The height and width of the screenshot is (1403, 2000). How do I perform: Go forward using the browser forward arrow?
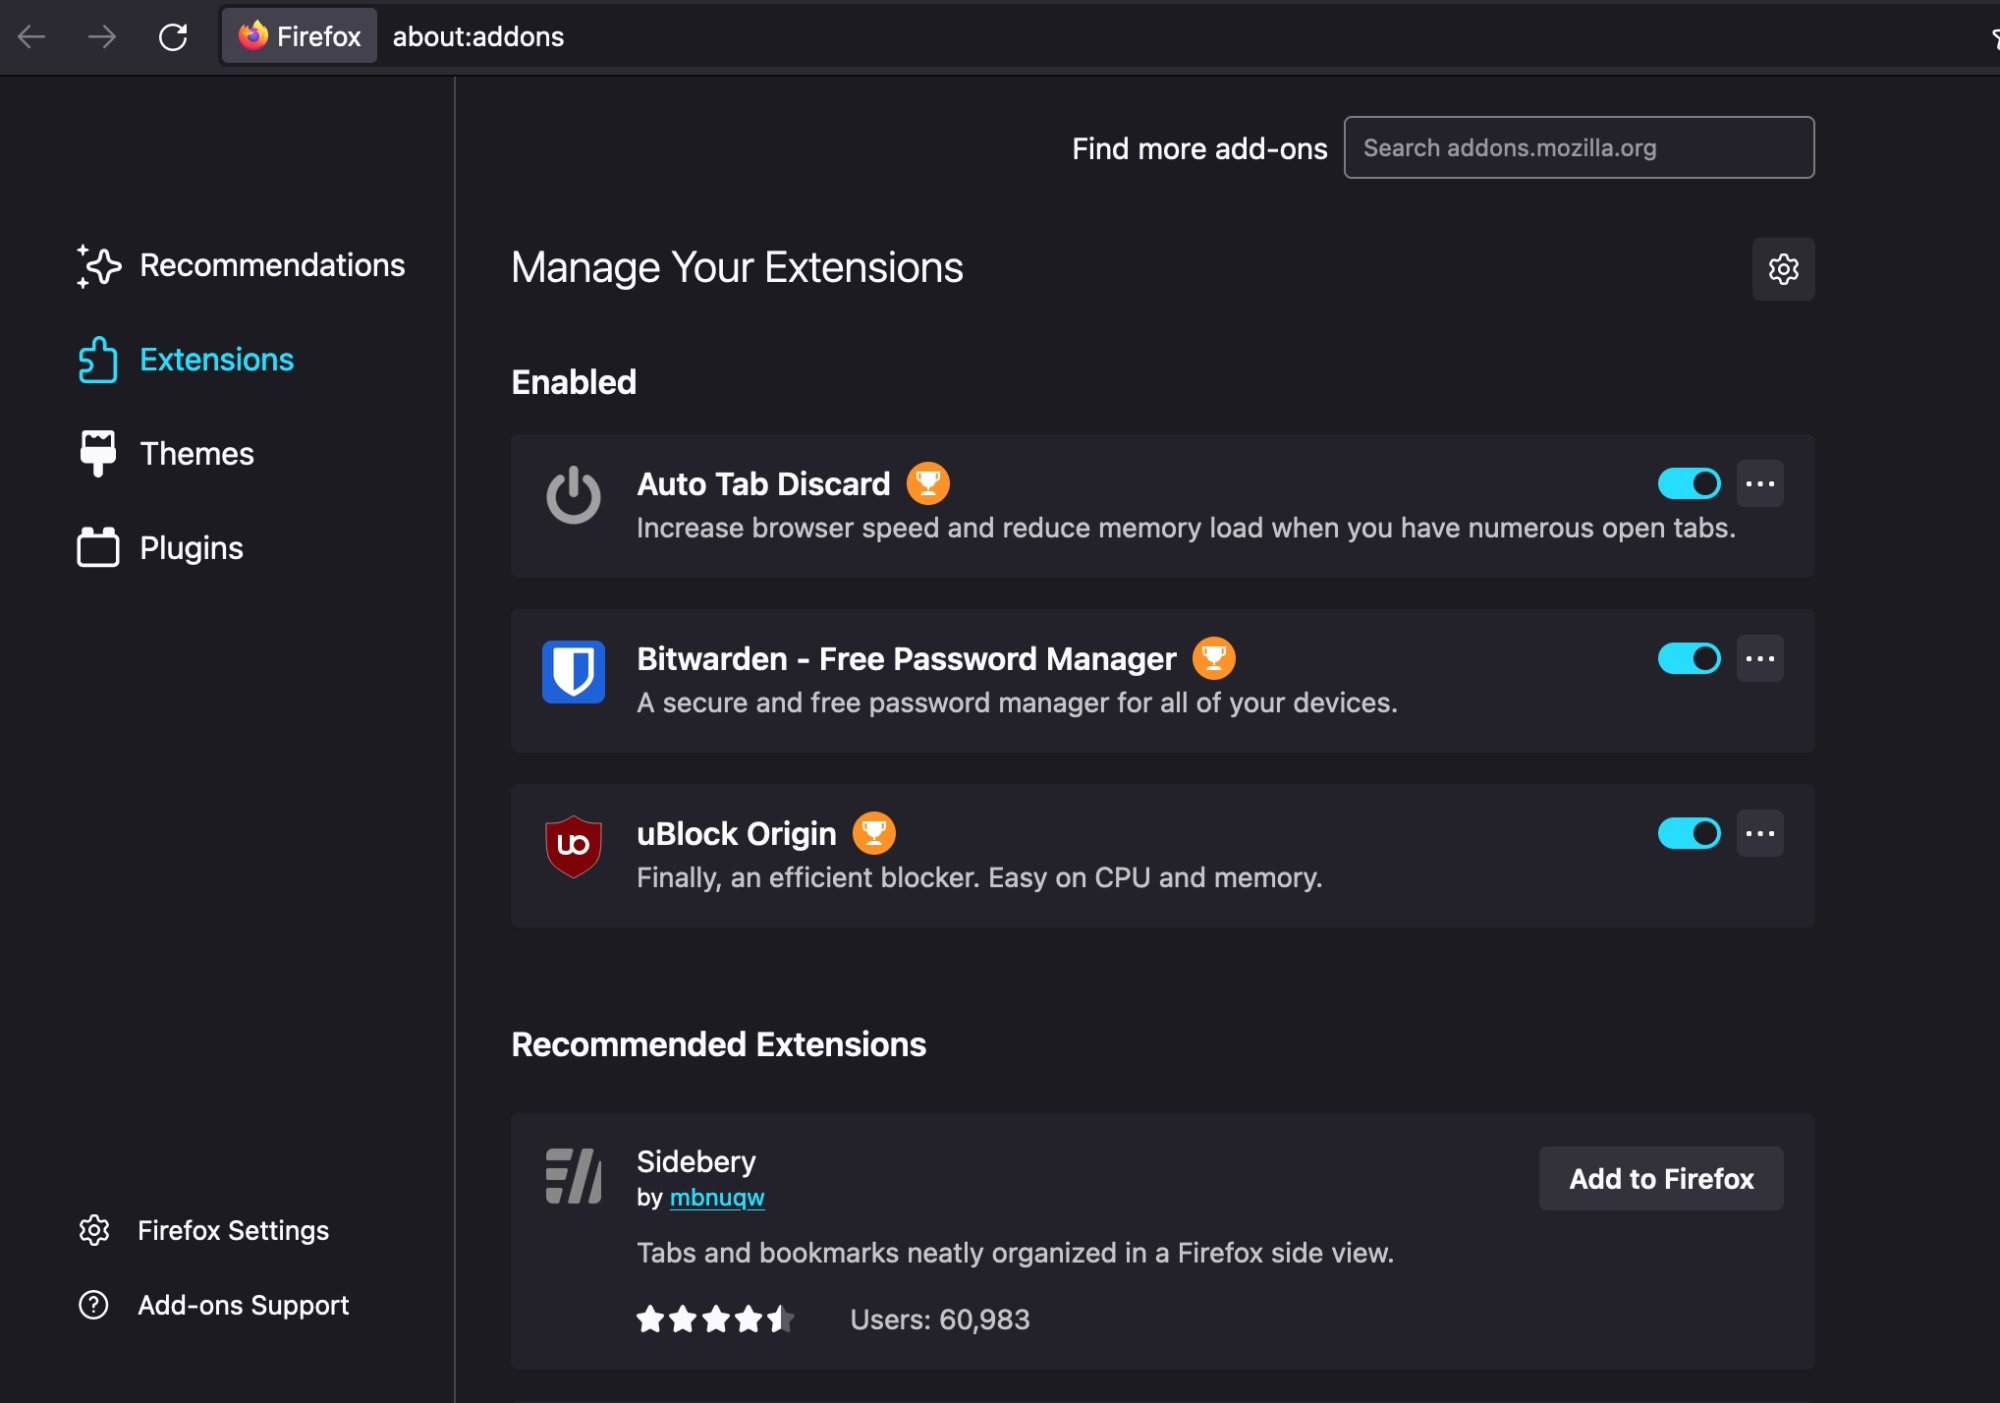[102, 37]
